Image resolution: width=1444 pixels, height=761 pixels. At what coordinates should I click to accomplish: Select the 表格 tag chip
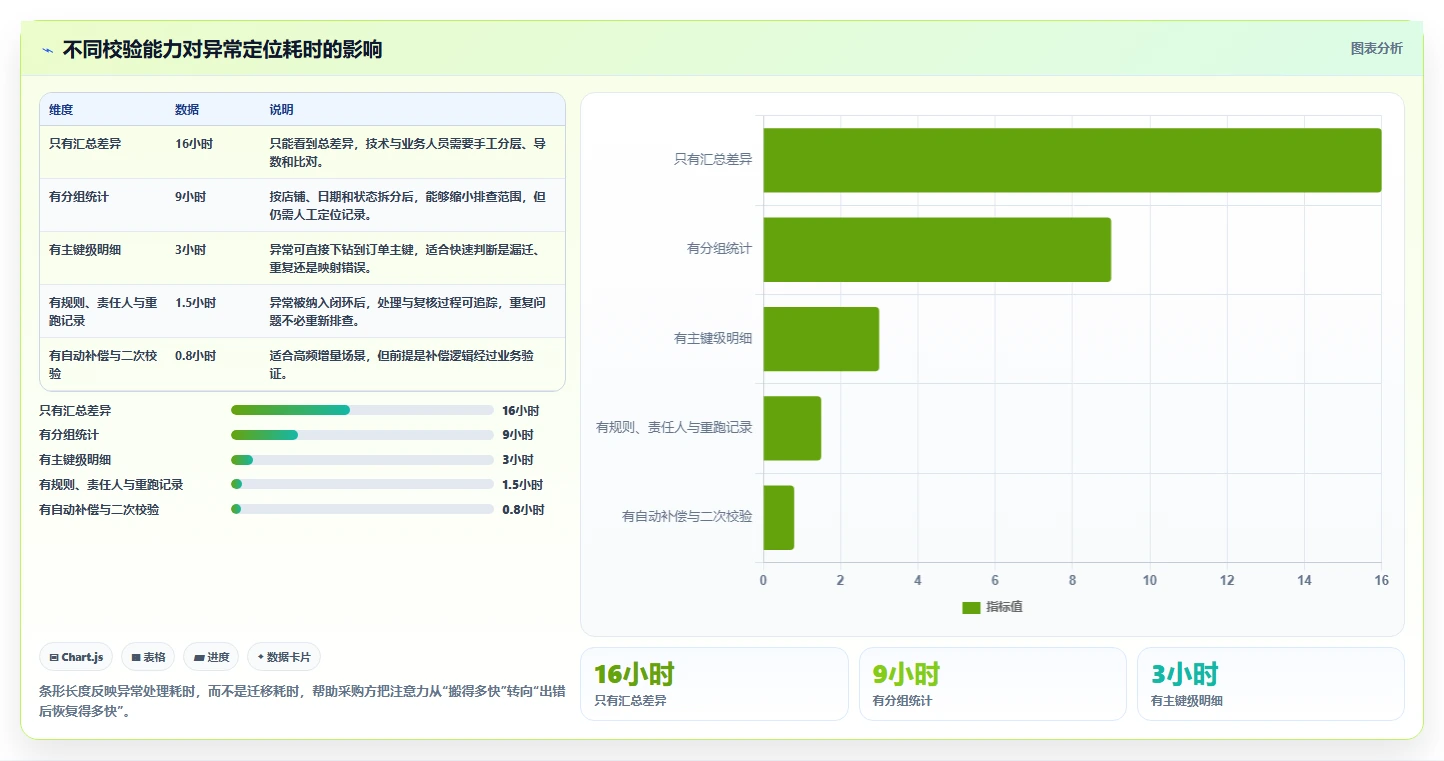[x=148, y=657]
